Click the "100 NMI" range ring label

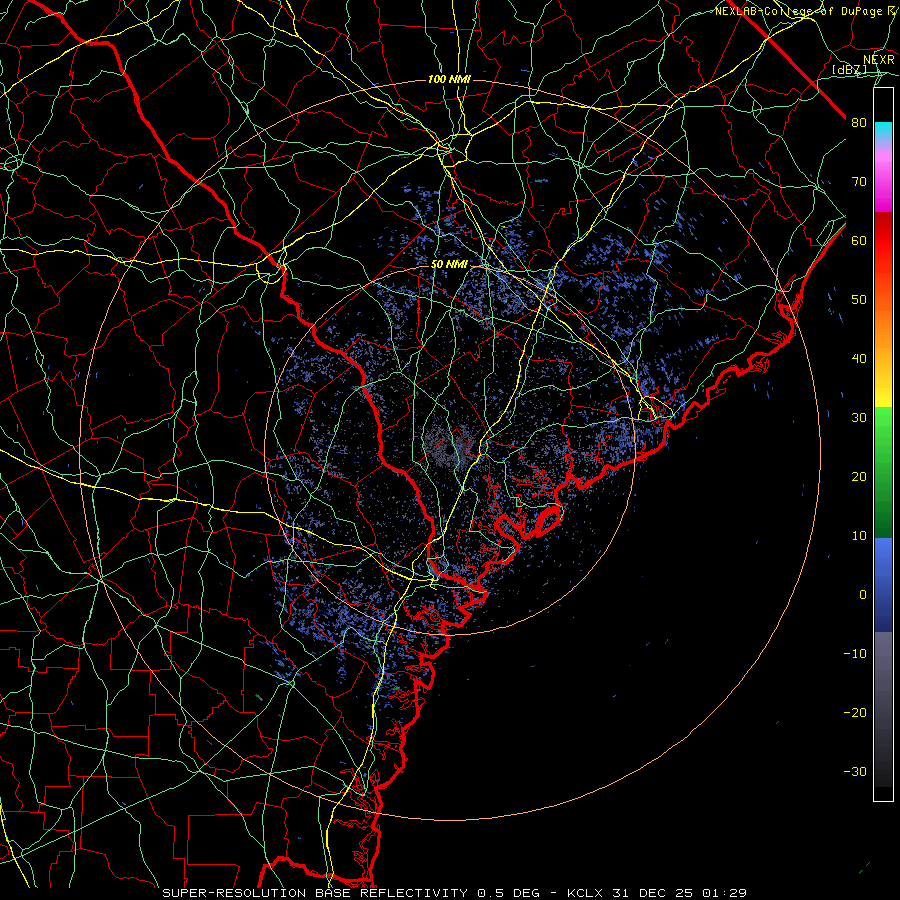click(x=449, y=79)
